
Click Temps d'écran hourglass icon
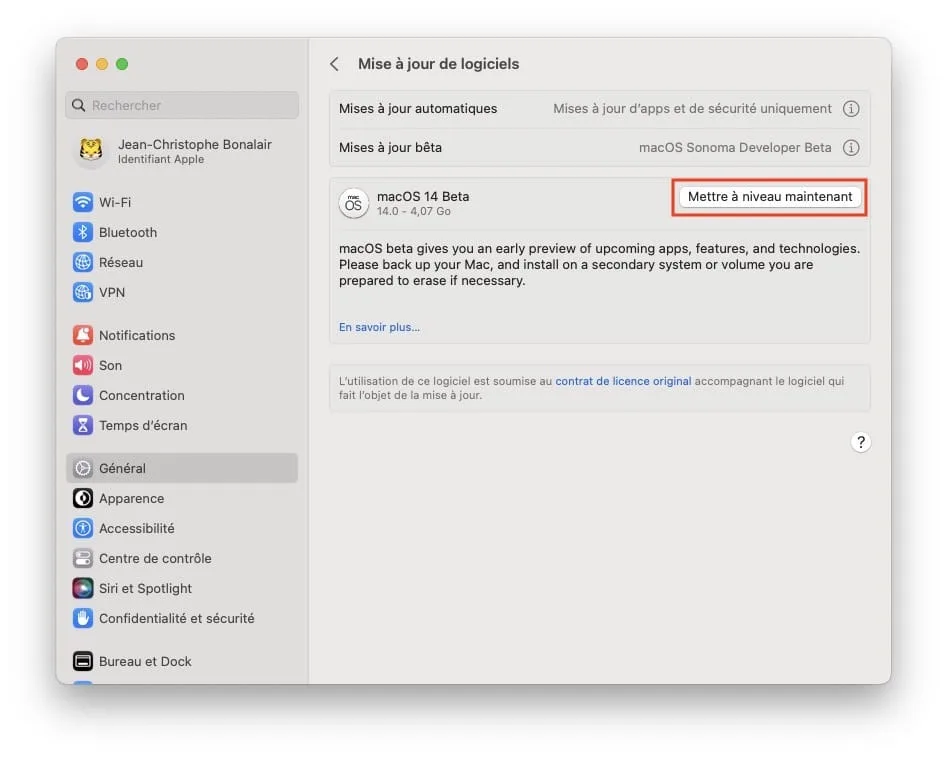pyautogui.click(x=83, y=425)
